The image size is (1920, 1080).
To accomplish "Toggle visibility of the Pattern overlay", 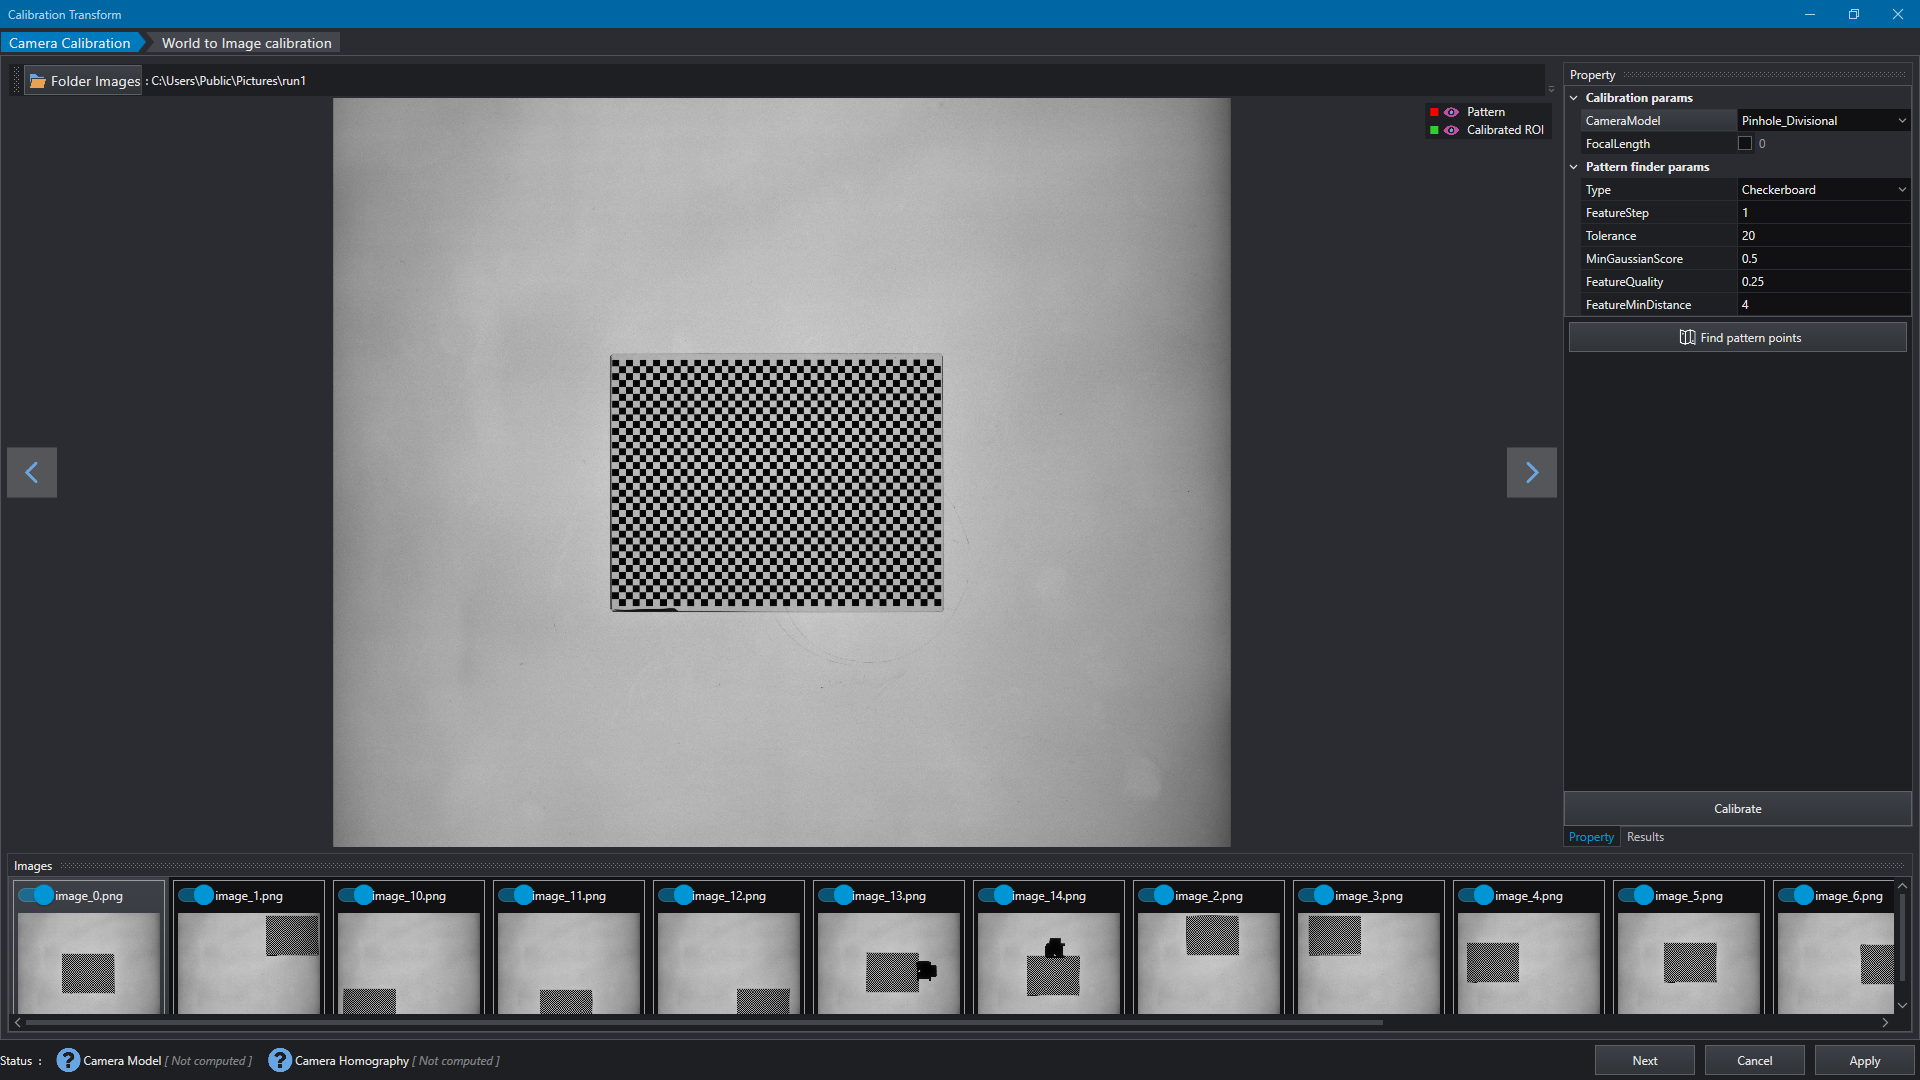I will coord(1452,111).
